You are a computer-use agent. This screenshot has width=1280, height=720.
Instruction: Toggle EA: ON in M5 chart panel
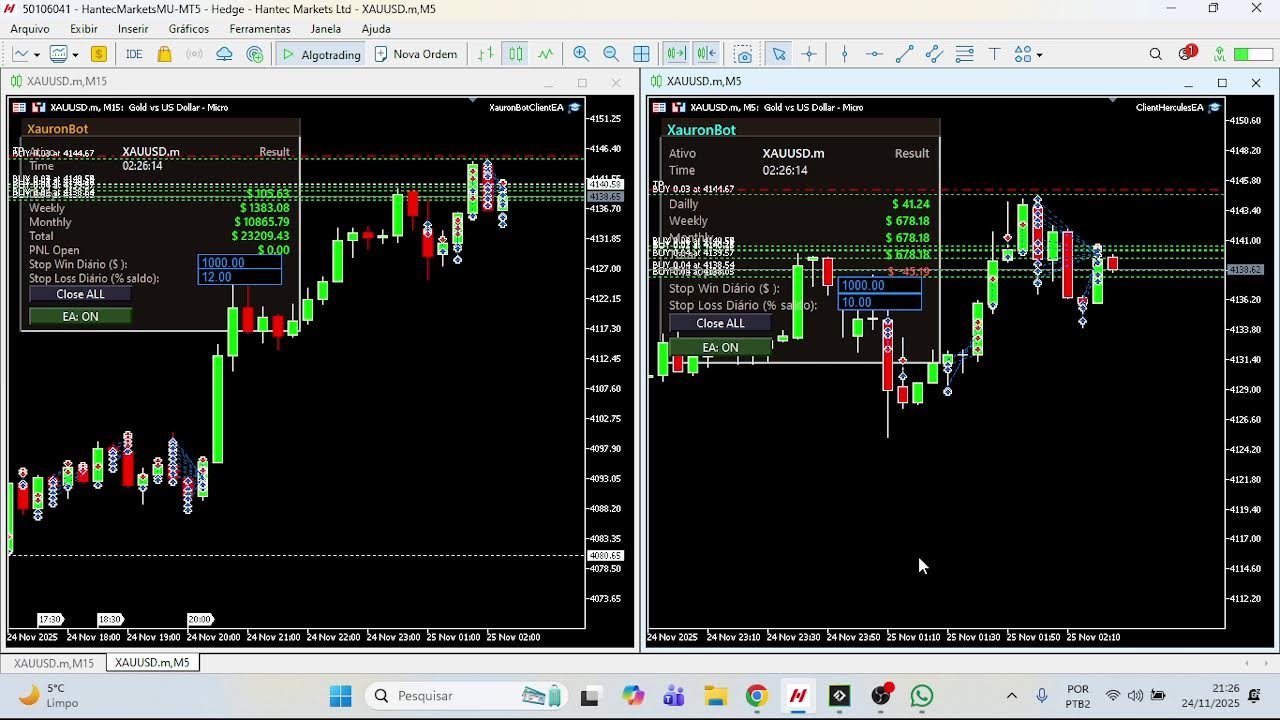tap(720, 347)
